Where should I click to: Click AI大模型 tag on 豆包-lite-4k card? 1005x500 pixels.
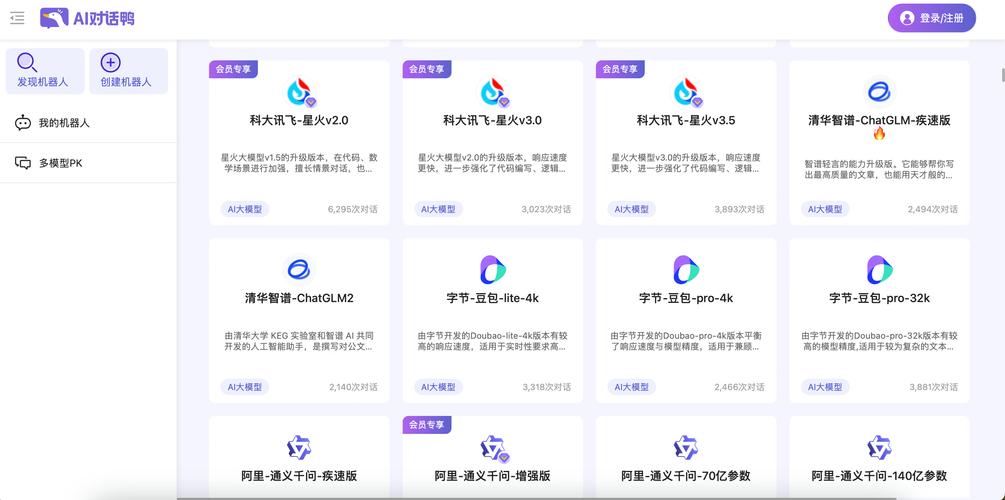(438, 387)
